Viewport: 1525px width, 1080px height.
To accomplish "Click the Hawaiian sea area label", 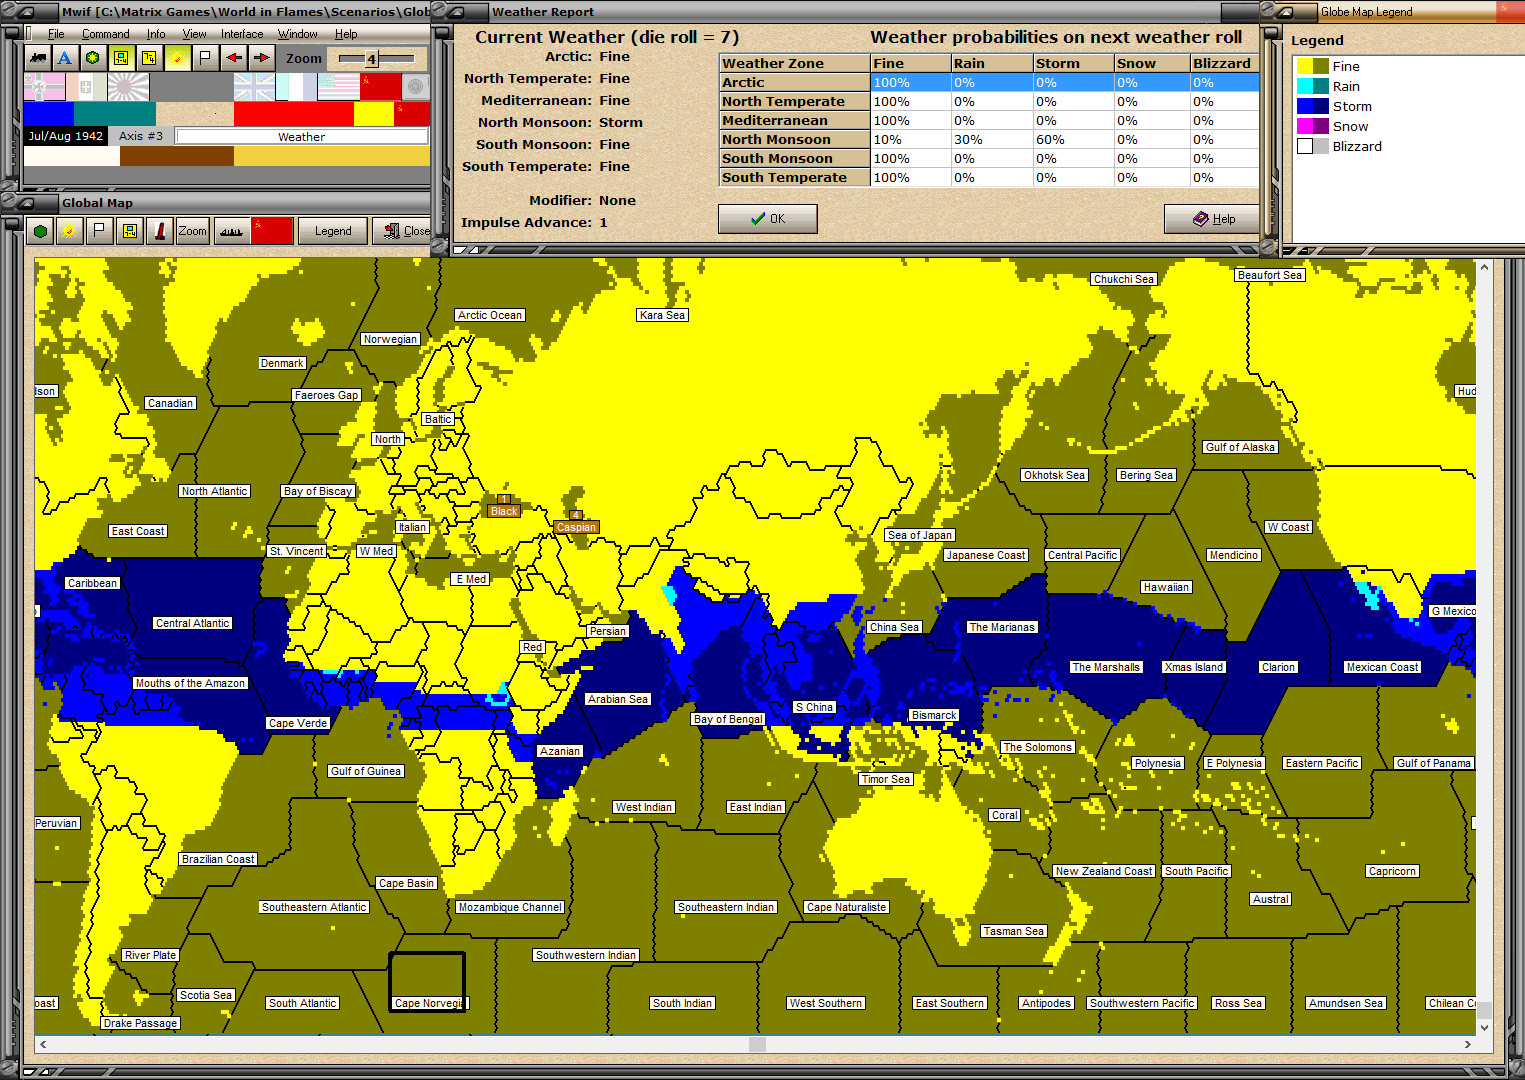I will (x=1166, y=587).
